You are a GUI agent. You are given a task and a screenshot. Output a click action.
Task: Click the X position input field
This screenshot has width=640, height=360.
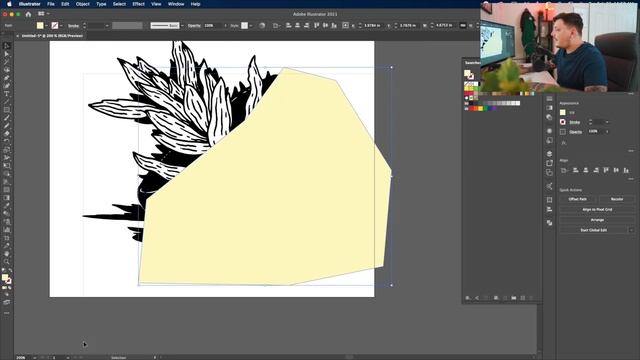[x=373, y=25]
